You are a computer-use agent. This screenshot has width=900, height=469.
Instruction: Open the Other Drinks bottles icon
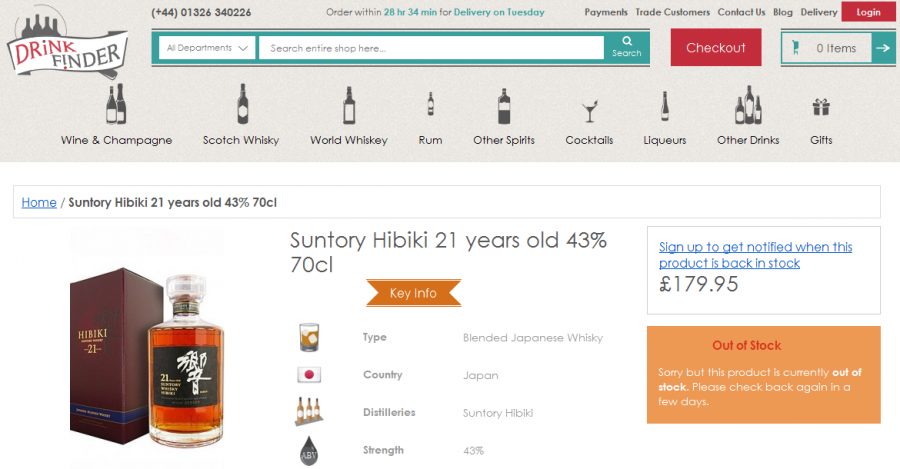pos(748,104)
